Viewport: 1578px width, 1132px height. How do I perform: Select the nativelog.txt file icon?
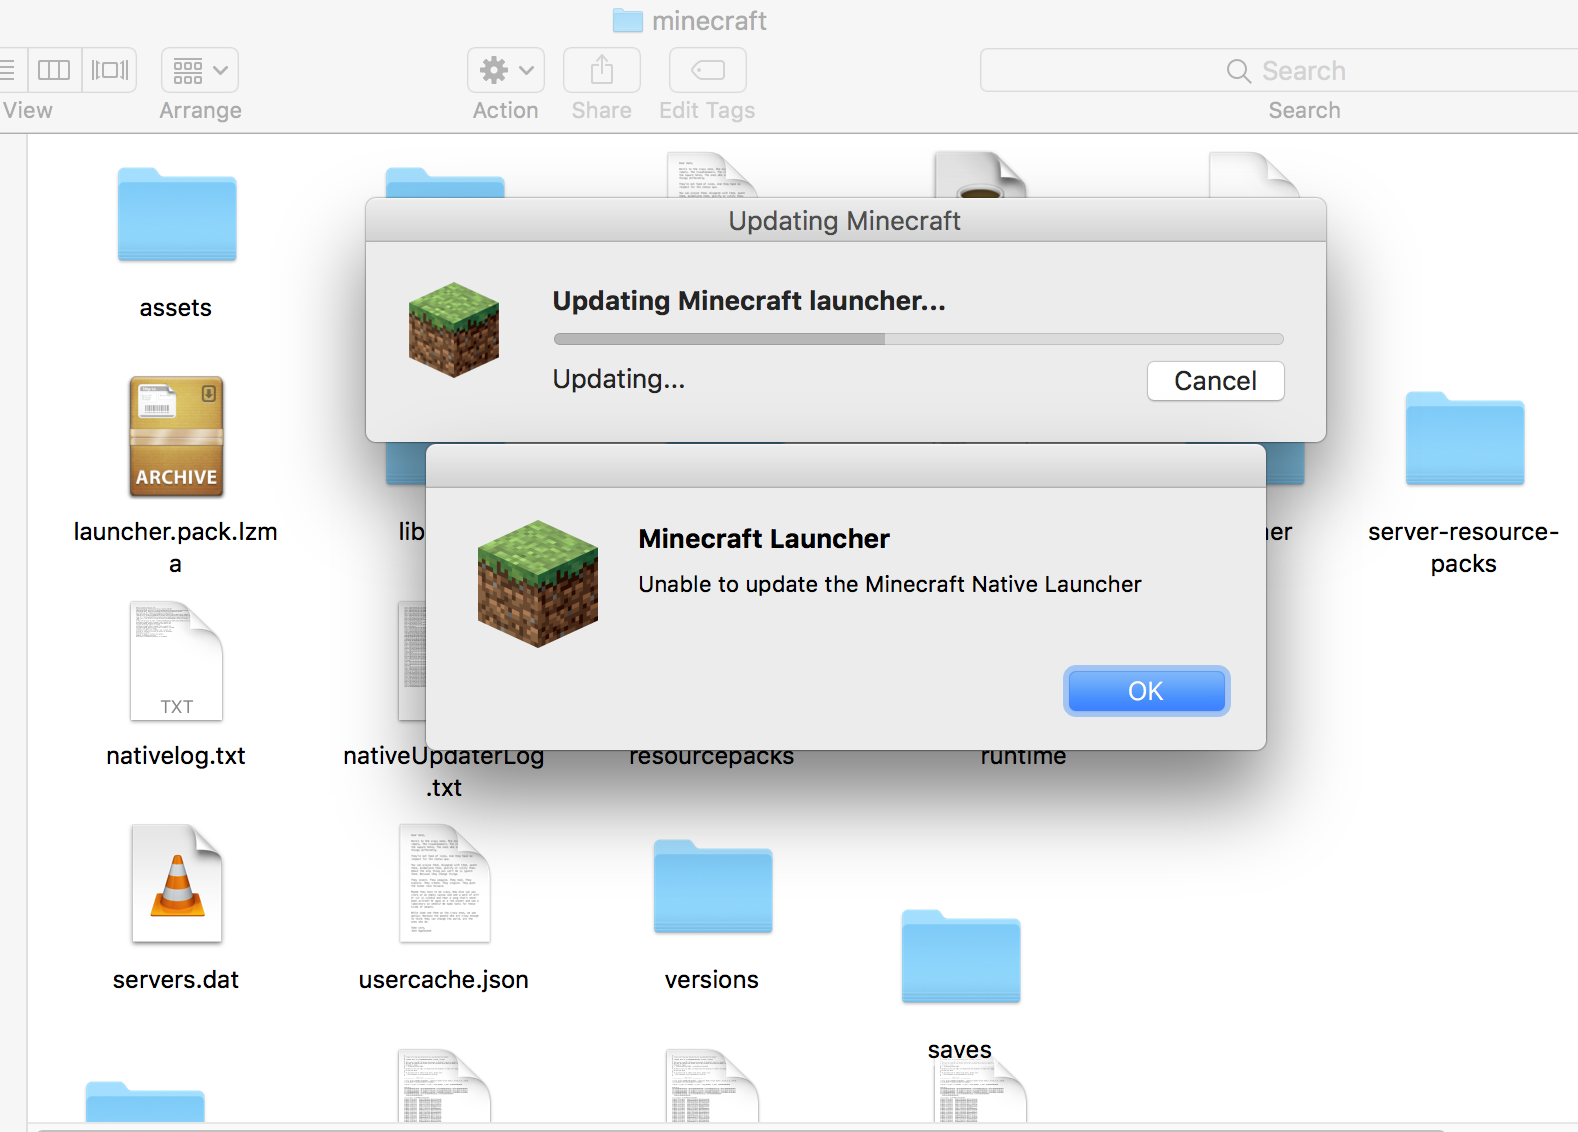coord(176,661)
